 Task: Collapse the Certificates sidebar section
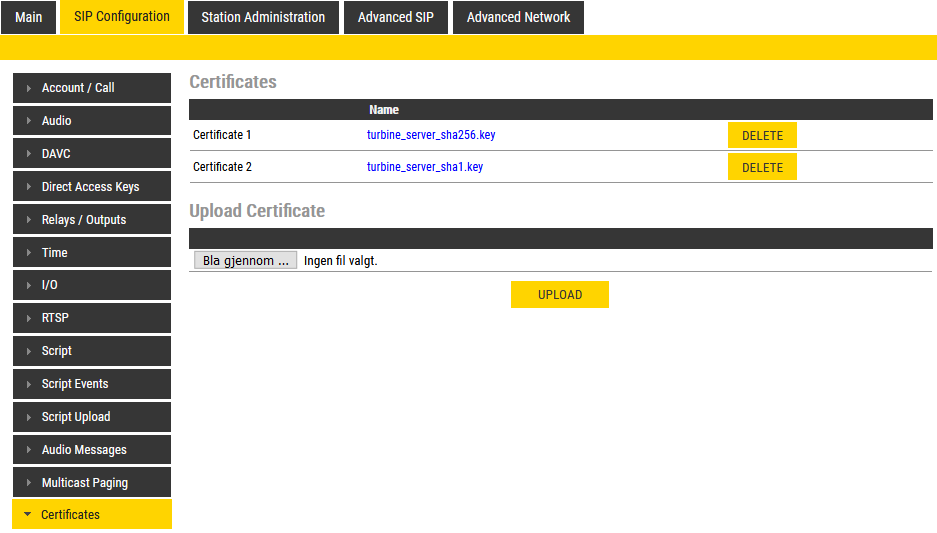tap(91, 515)
